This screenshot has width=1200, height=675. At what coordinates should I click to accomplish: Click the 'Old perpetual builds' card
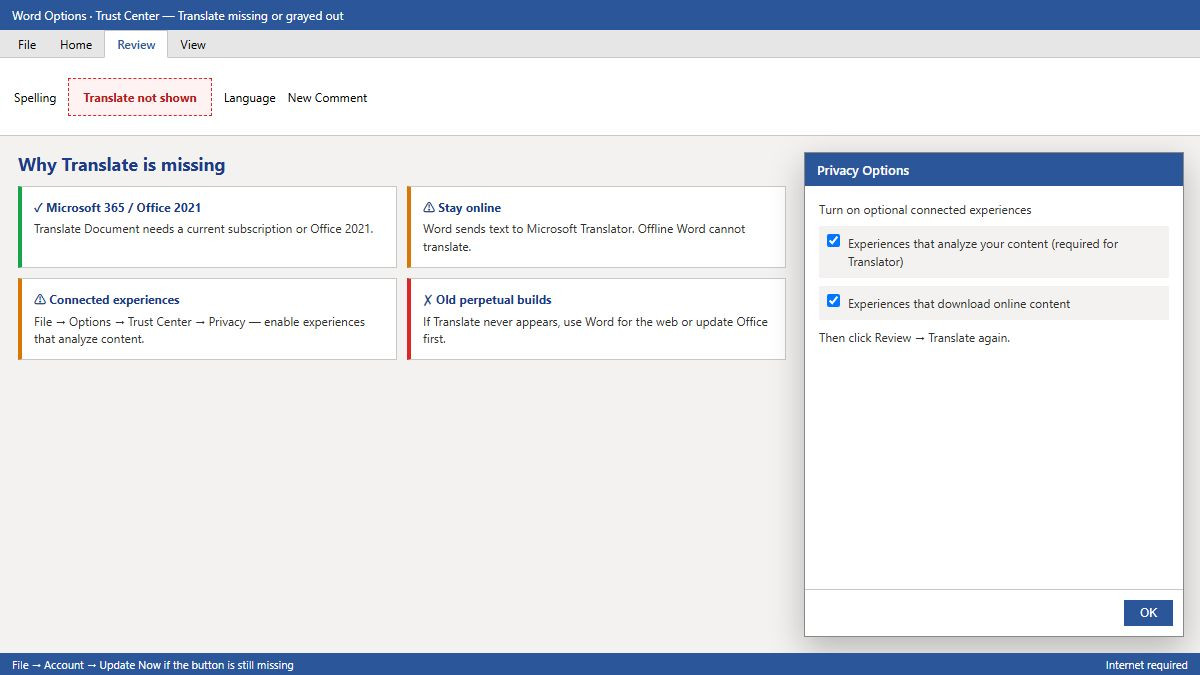[x=596, y=319]
